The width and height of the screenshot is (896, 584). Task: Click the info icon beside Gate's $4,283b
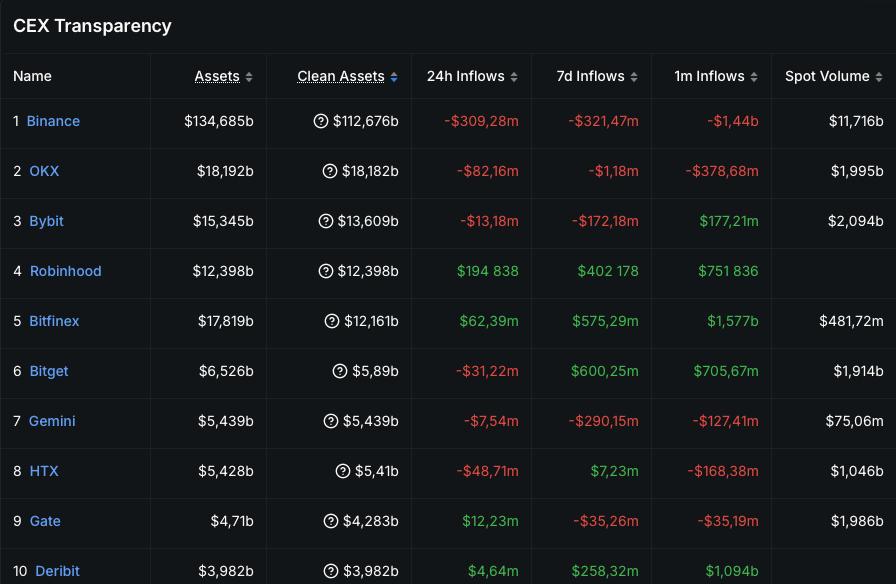[331, 521]
